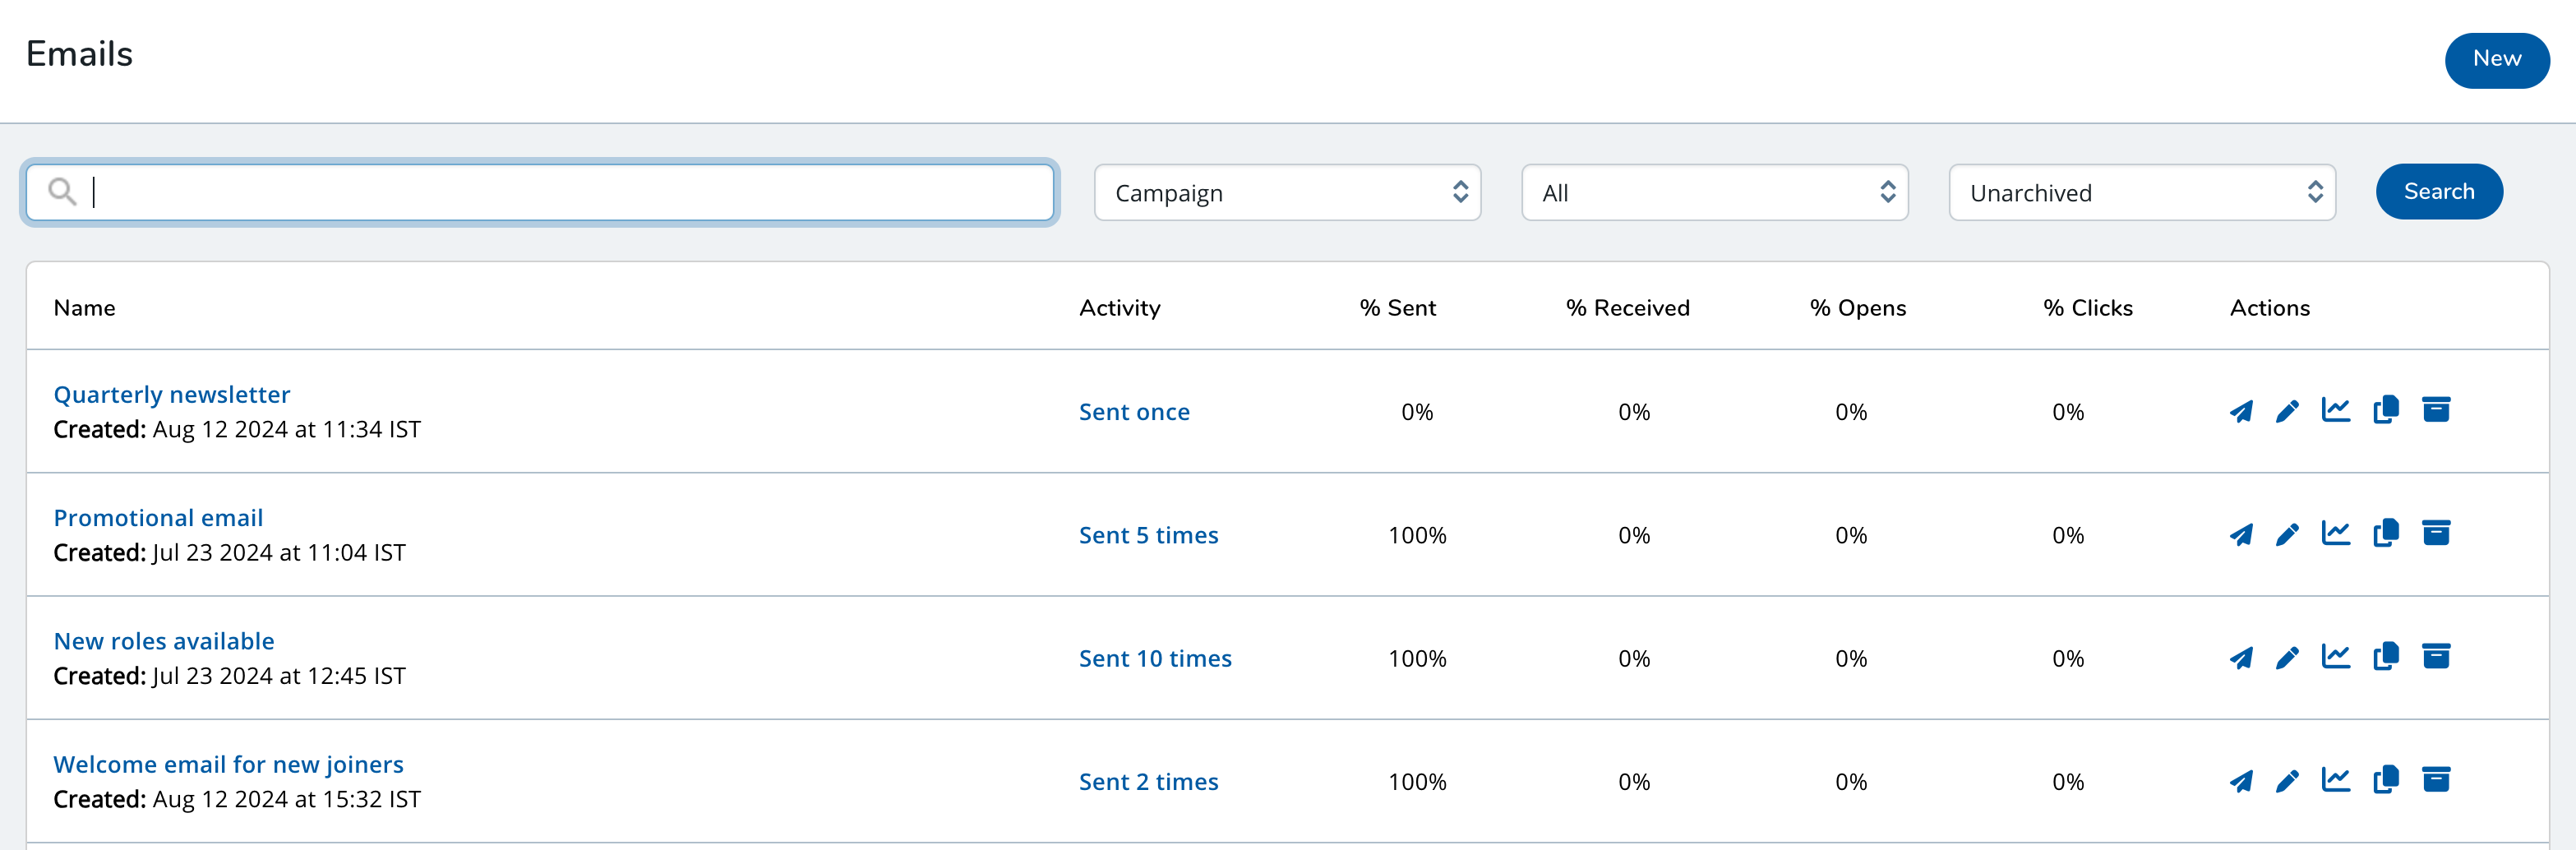Send the Promotional email via paper plane
This screenshot has height=850, width=2576.
tap(2240, 534)
